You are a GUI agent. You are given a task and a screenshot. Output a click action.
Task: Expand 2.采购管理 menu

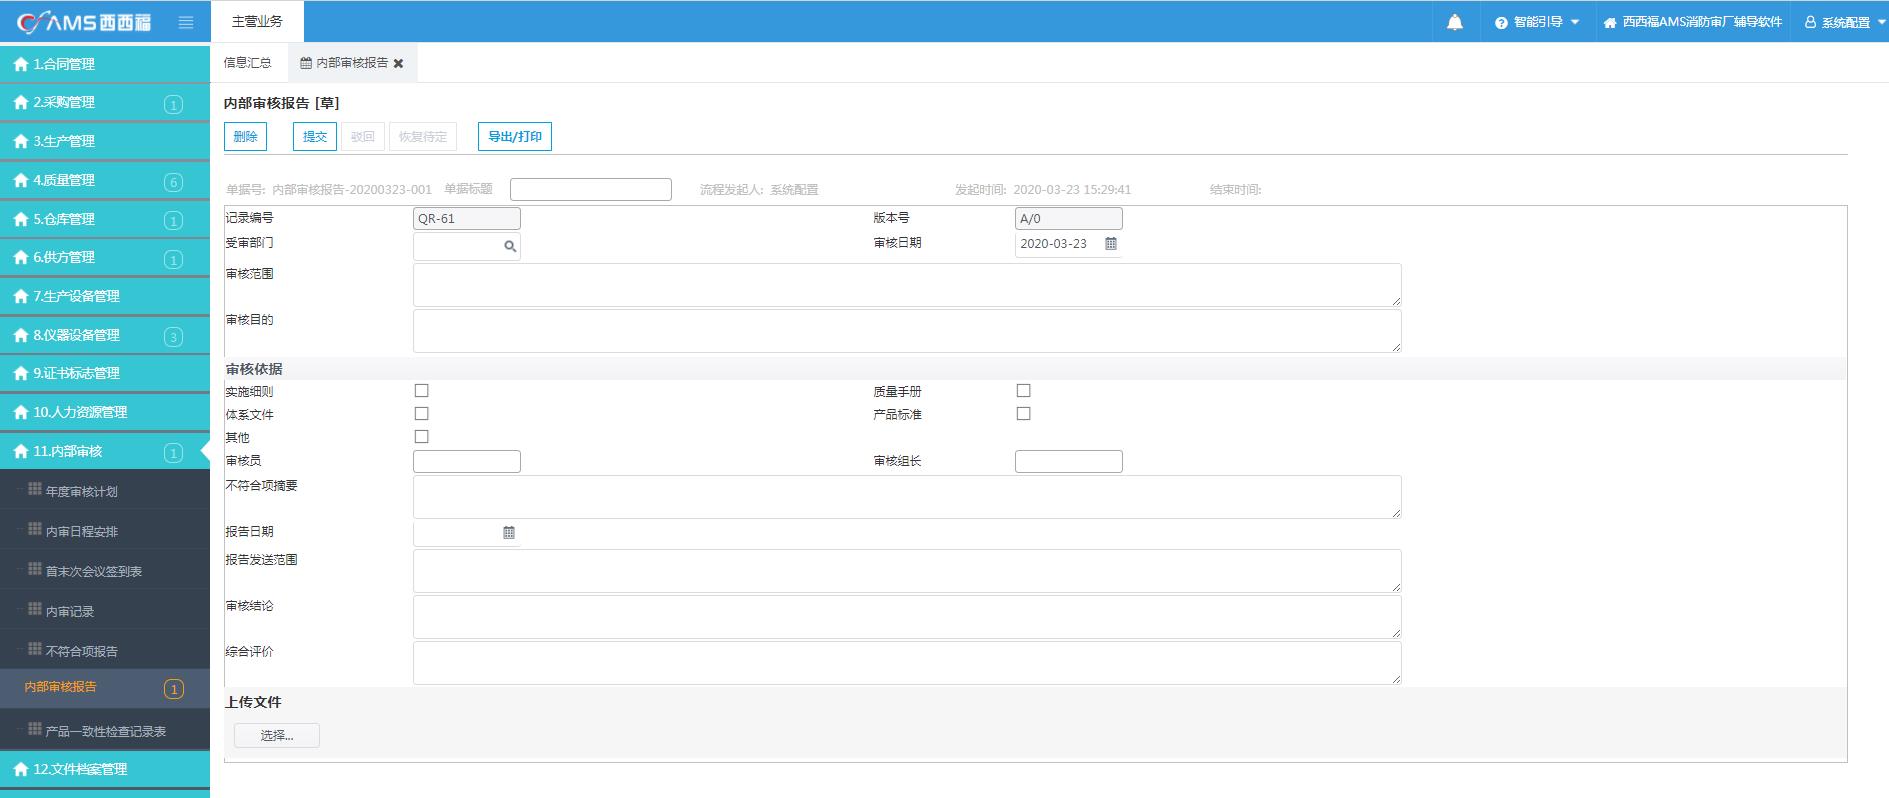(x=105, y=102)
